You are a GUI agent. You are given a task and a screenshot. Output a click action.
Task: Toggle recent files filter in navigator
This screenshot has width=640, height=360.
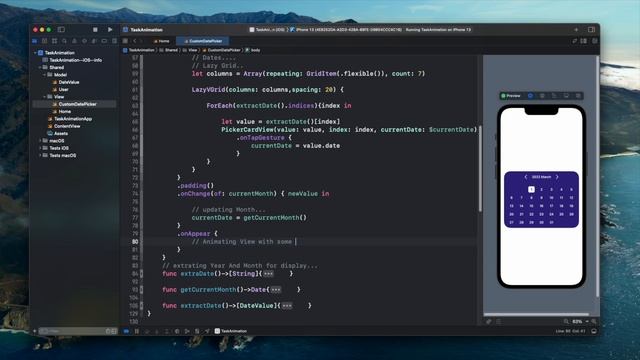[108, 331]
